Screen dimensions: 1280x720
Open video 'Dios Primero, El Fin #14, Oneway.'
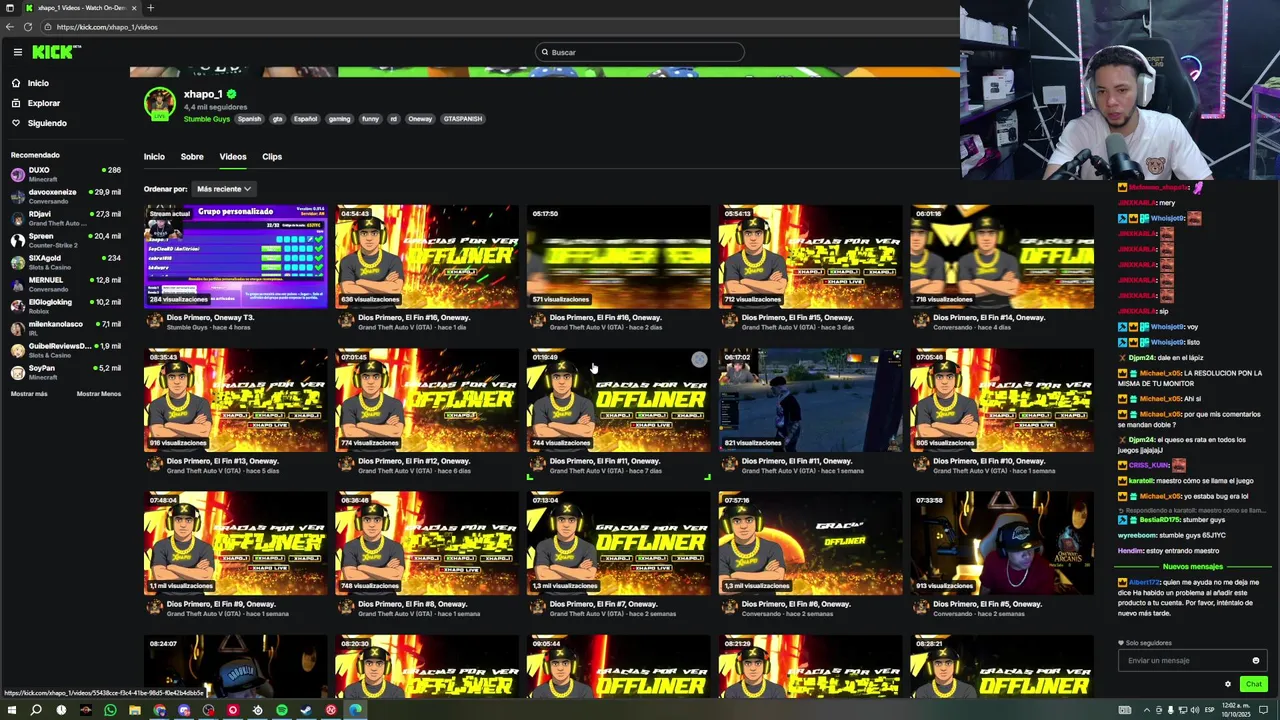(x=1002, y=256)
